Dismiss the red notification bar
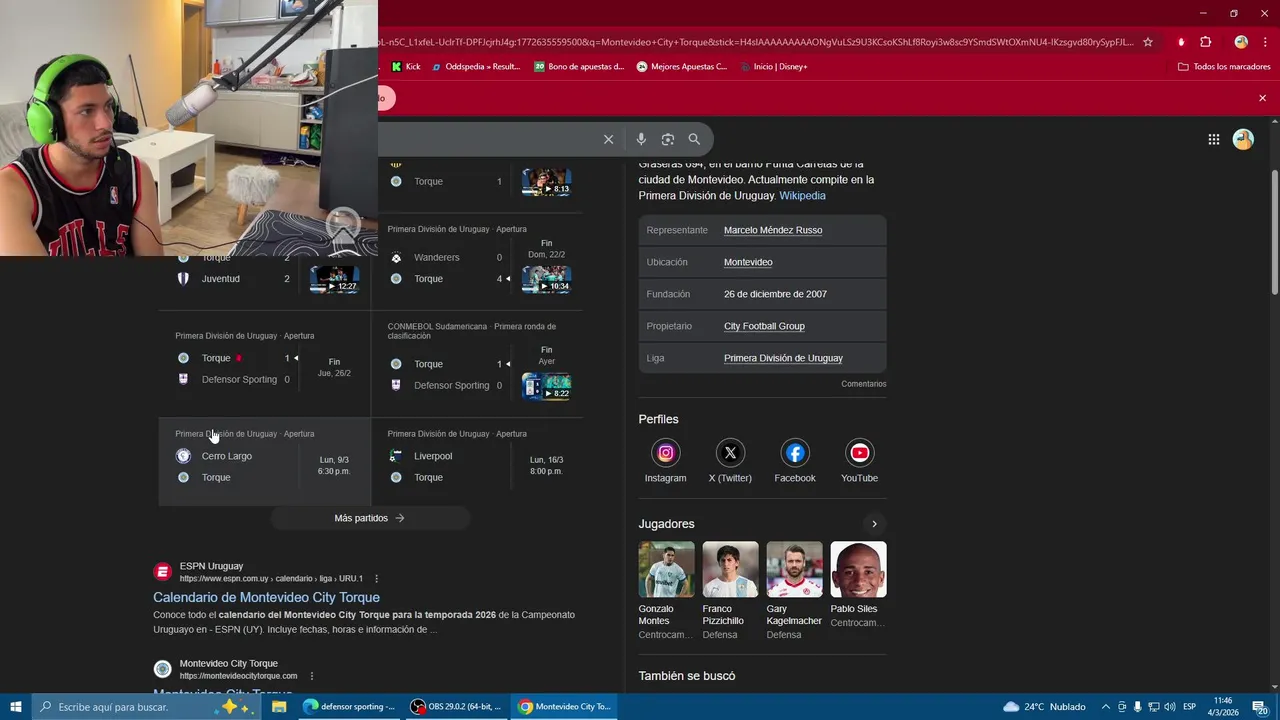Image resolution: width=1280 pixels, height=720 pixels. (x=1262, y=98)
